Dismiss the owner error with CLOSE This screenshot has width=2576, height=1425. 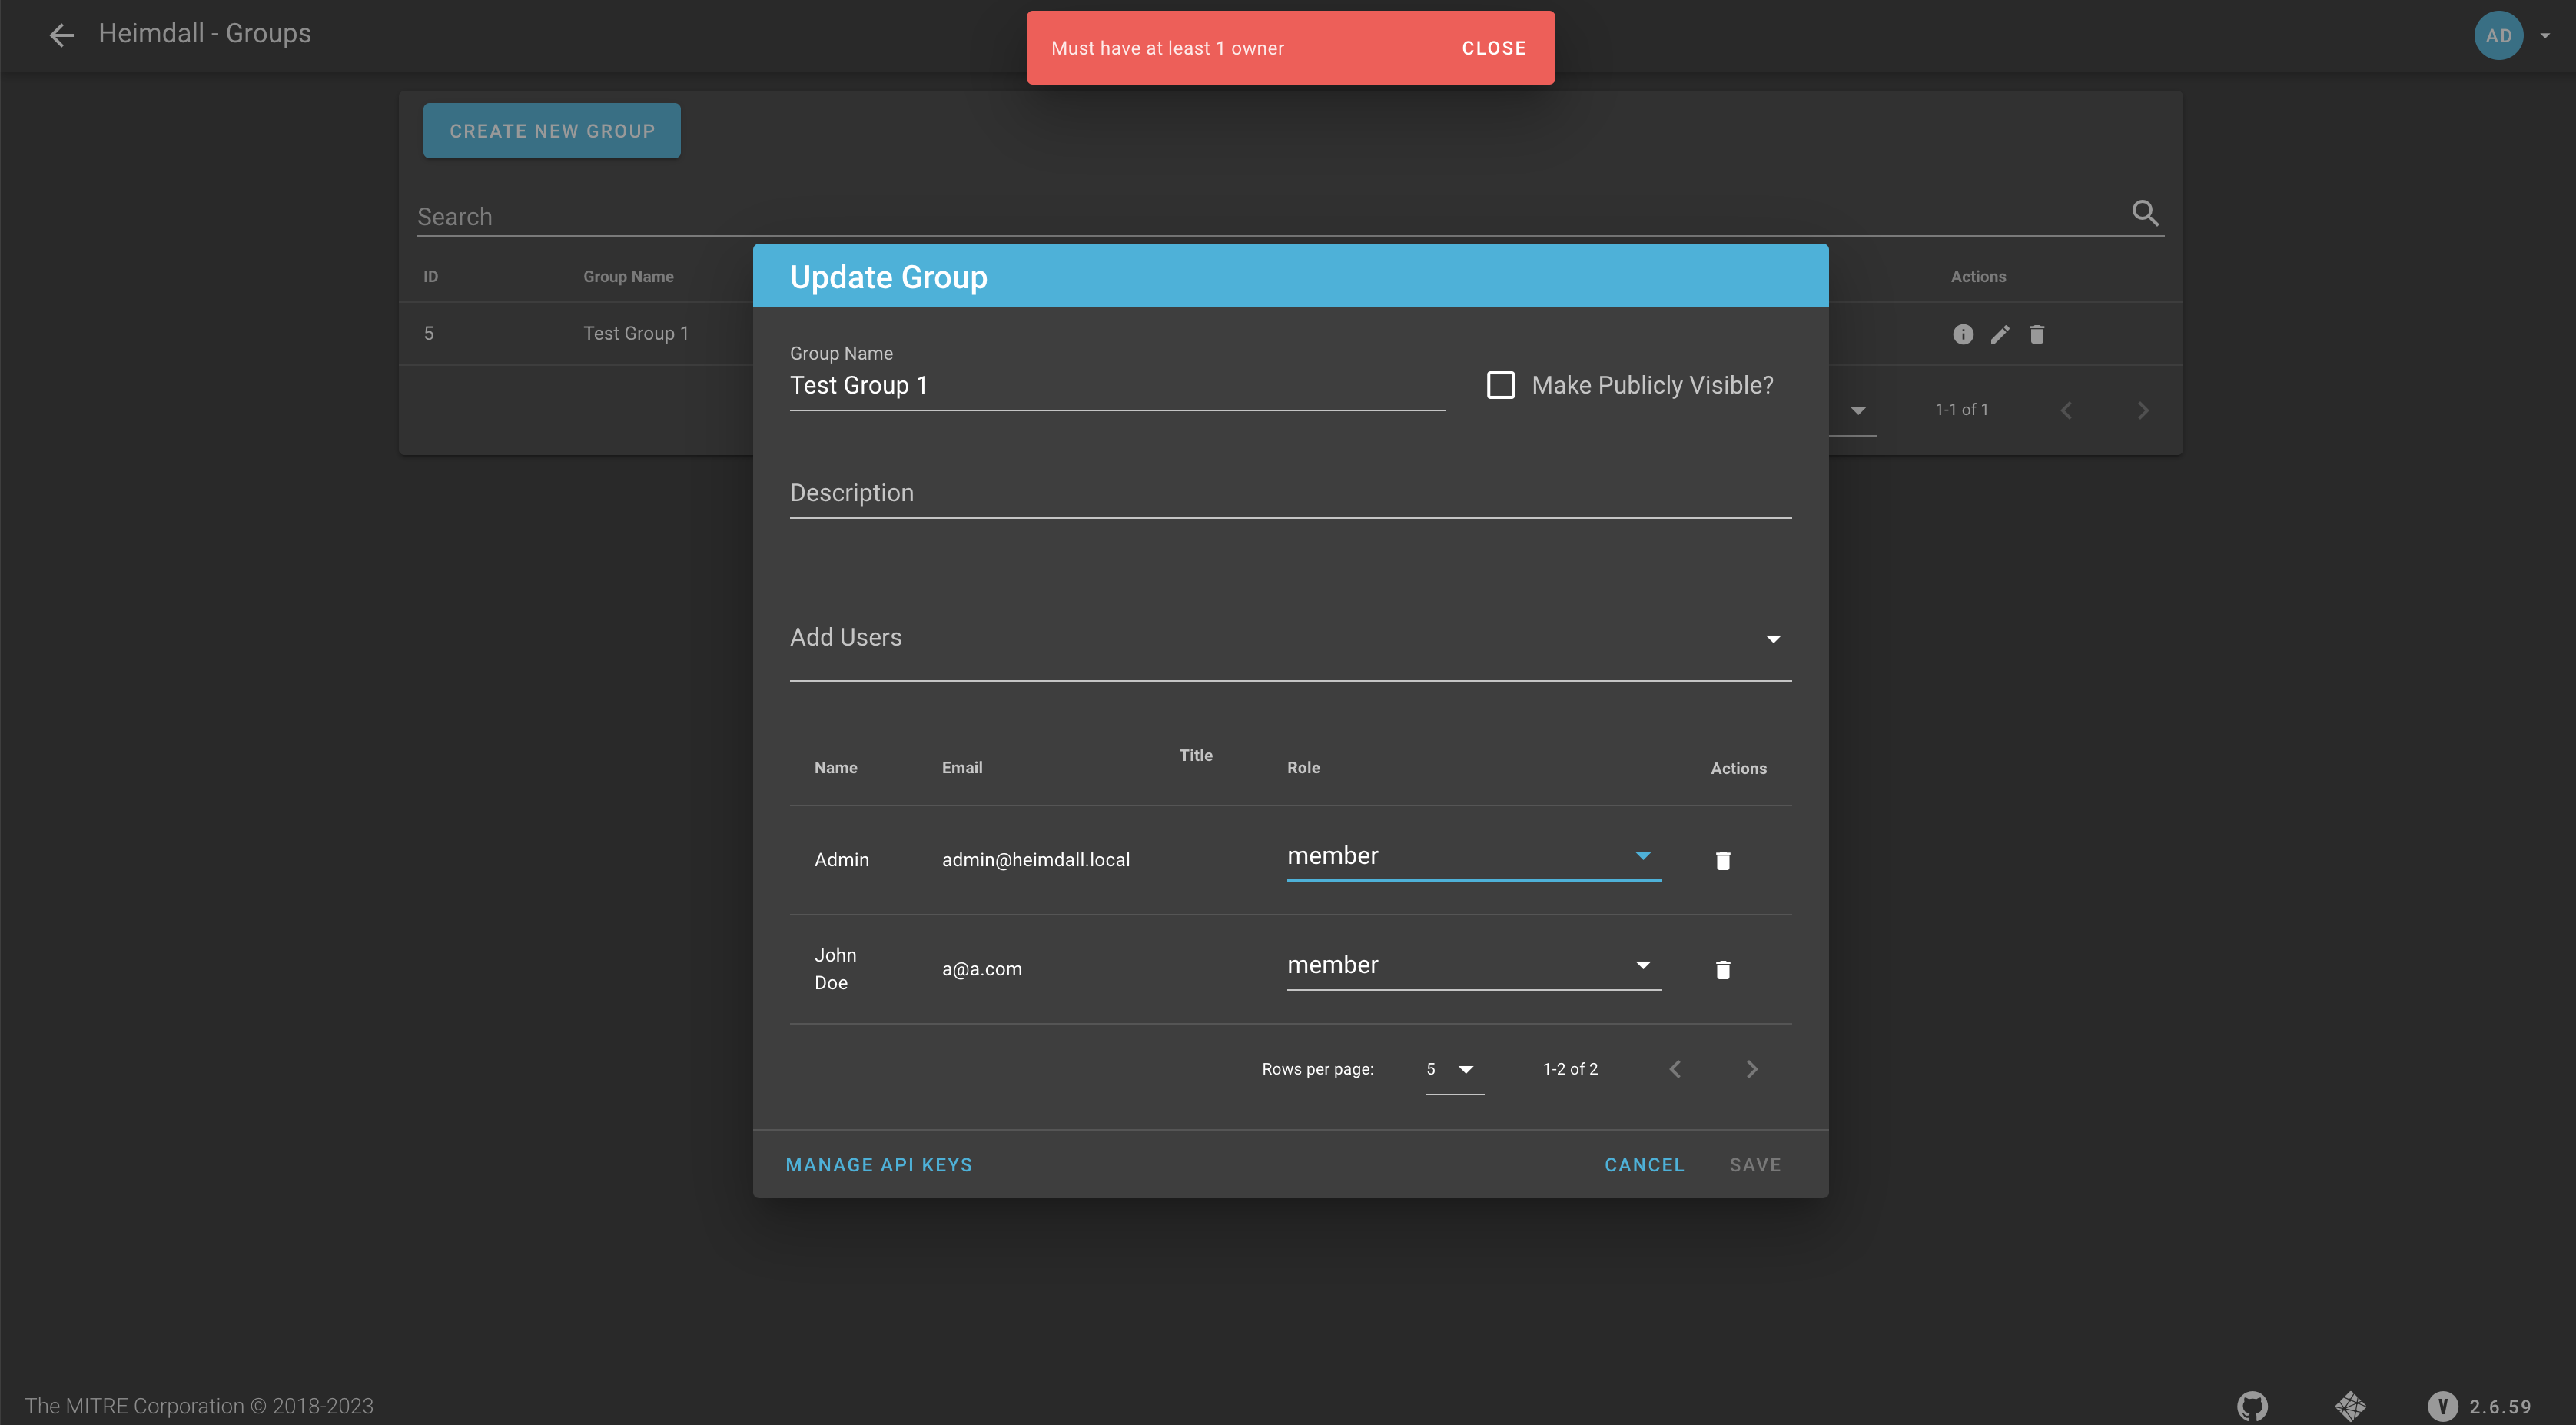(x=1493, y=48)
